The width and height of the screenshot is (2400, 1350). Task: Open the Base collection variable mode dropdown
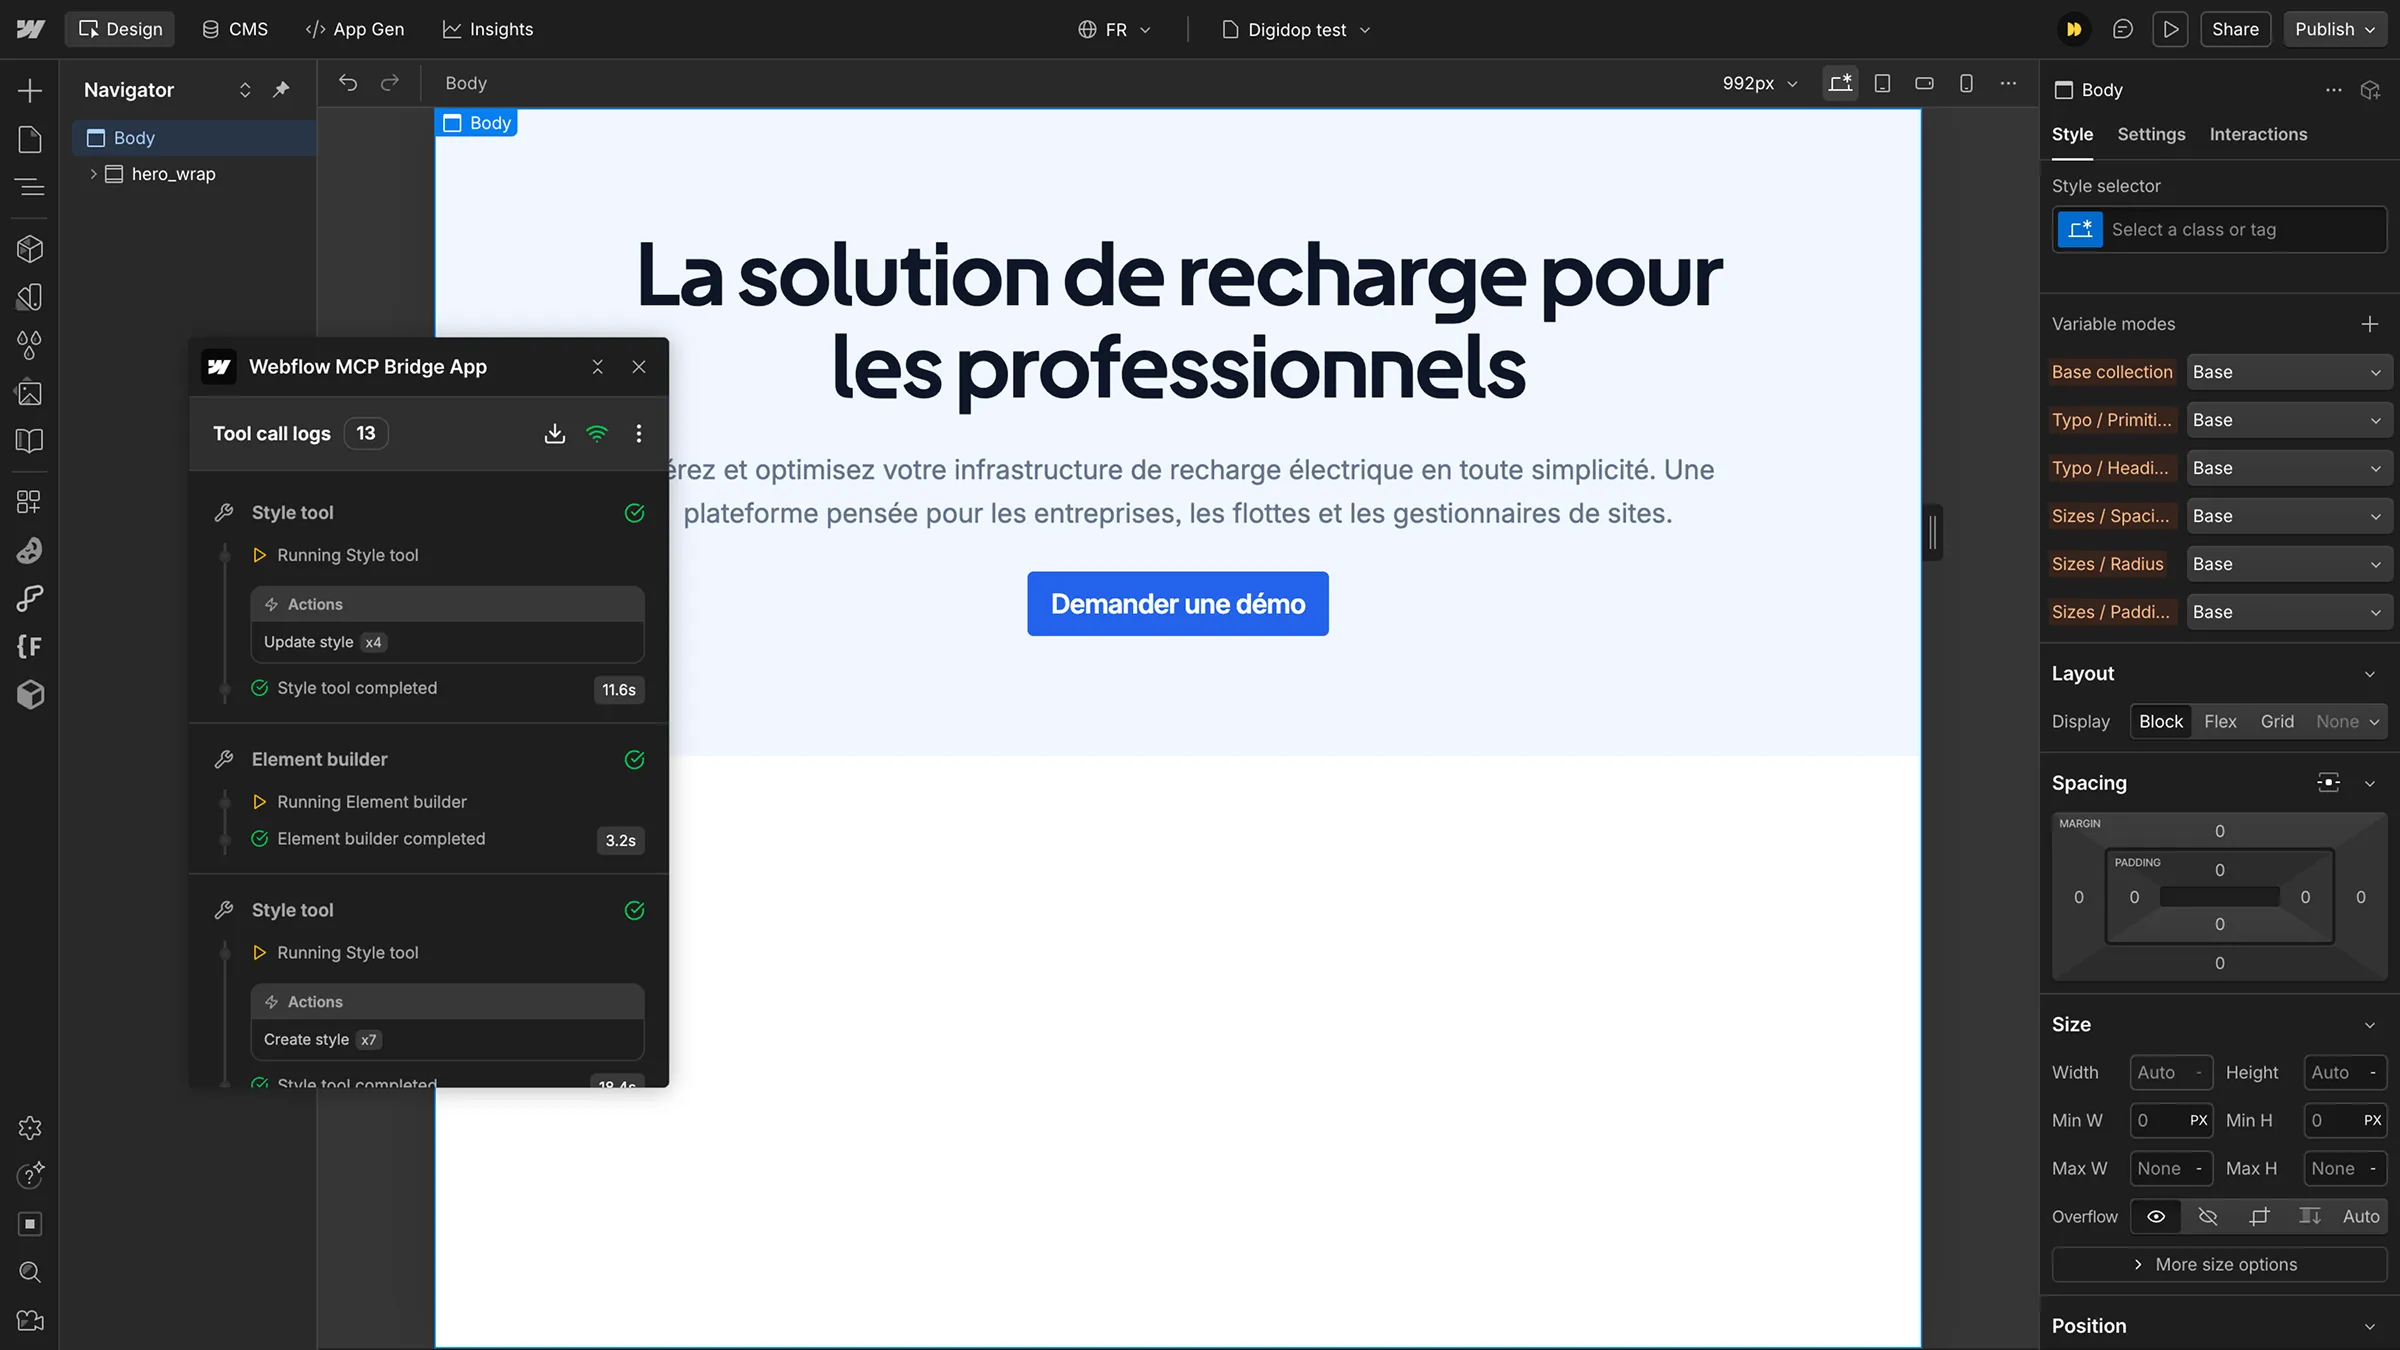(x=2290, y=371)
